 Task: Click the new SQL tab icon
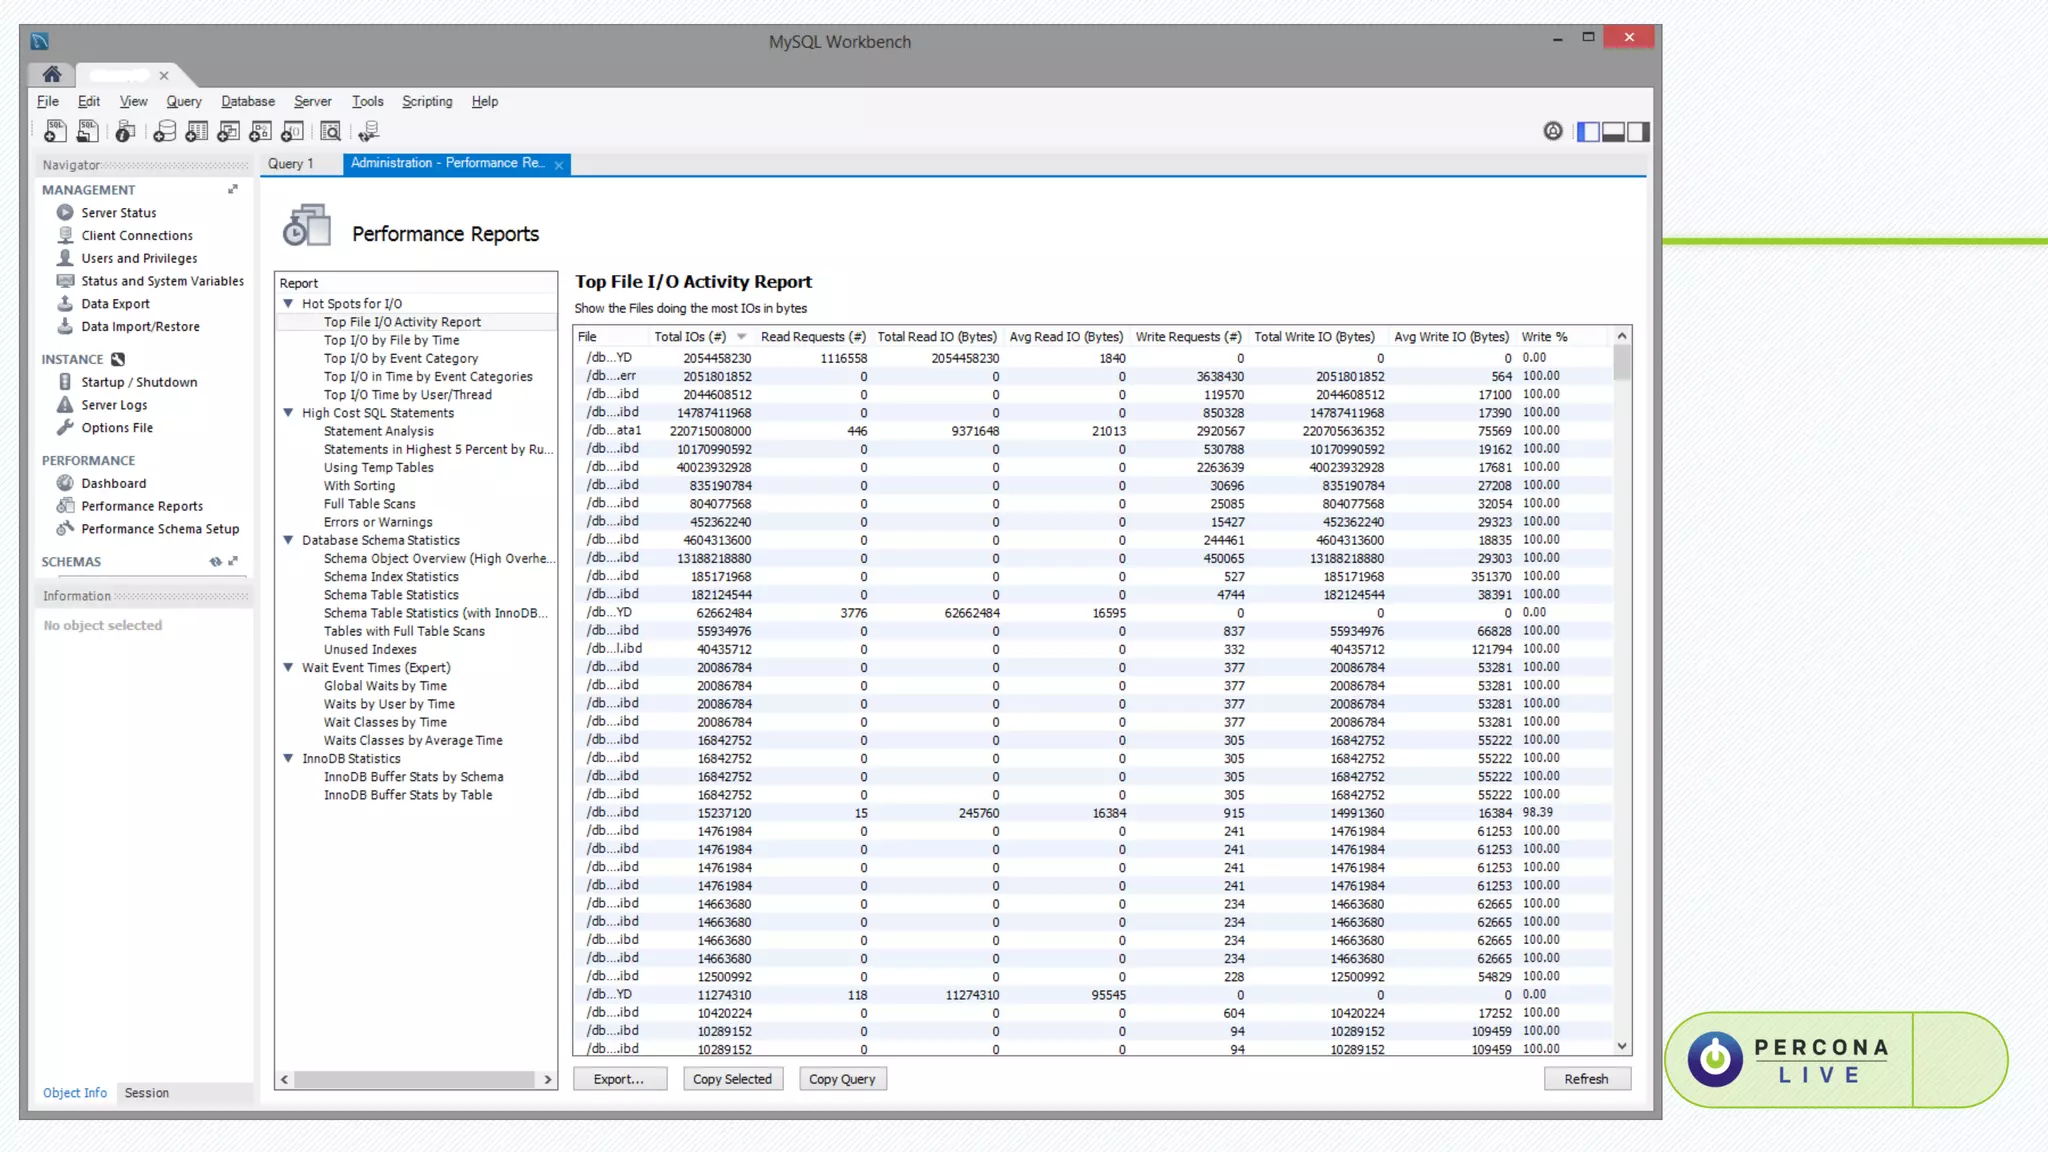click(x=55, y=131)
